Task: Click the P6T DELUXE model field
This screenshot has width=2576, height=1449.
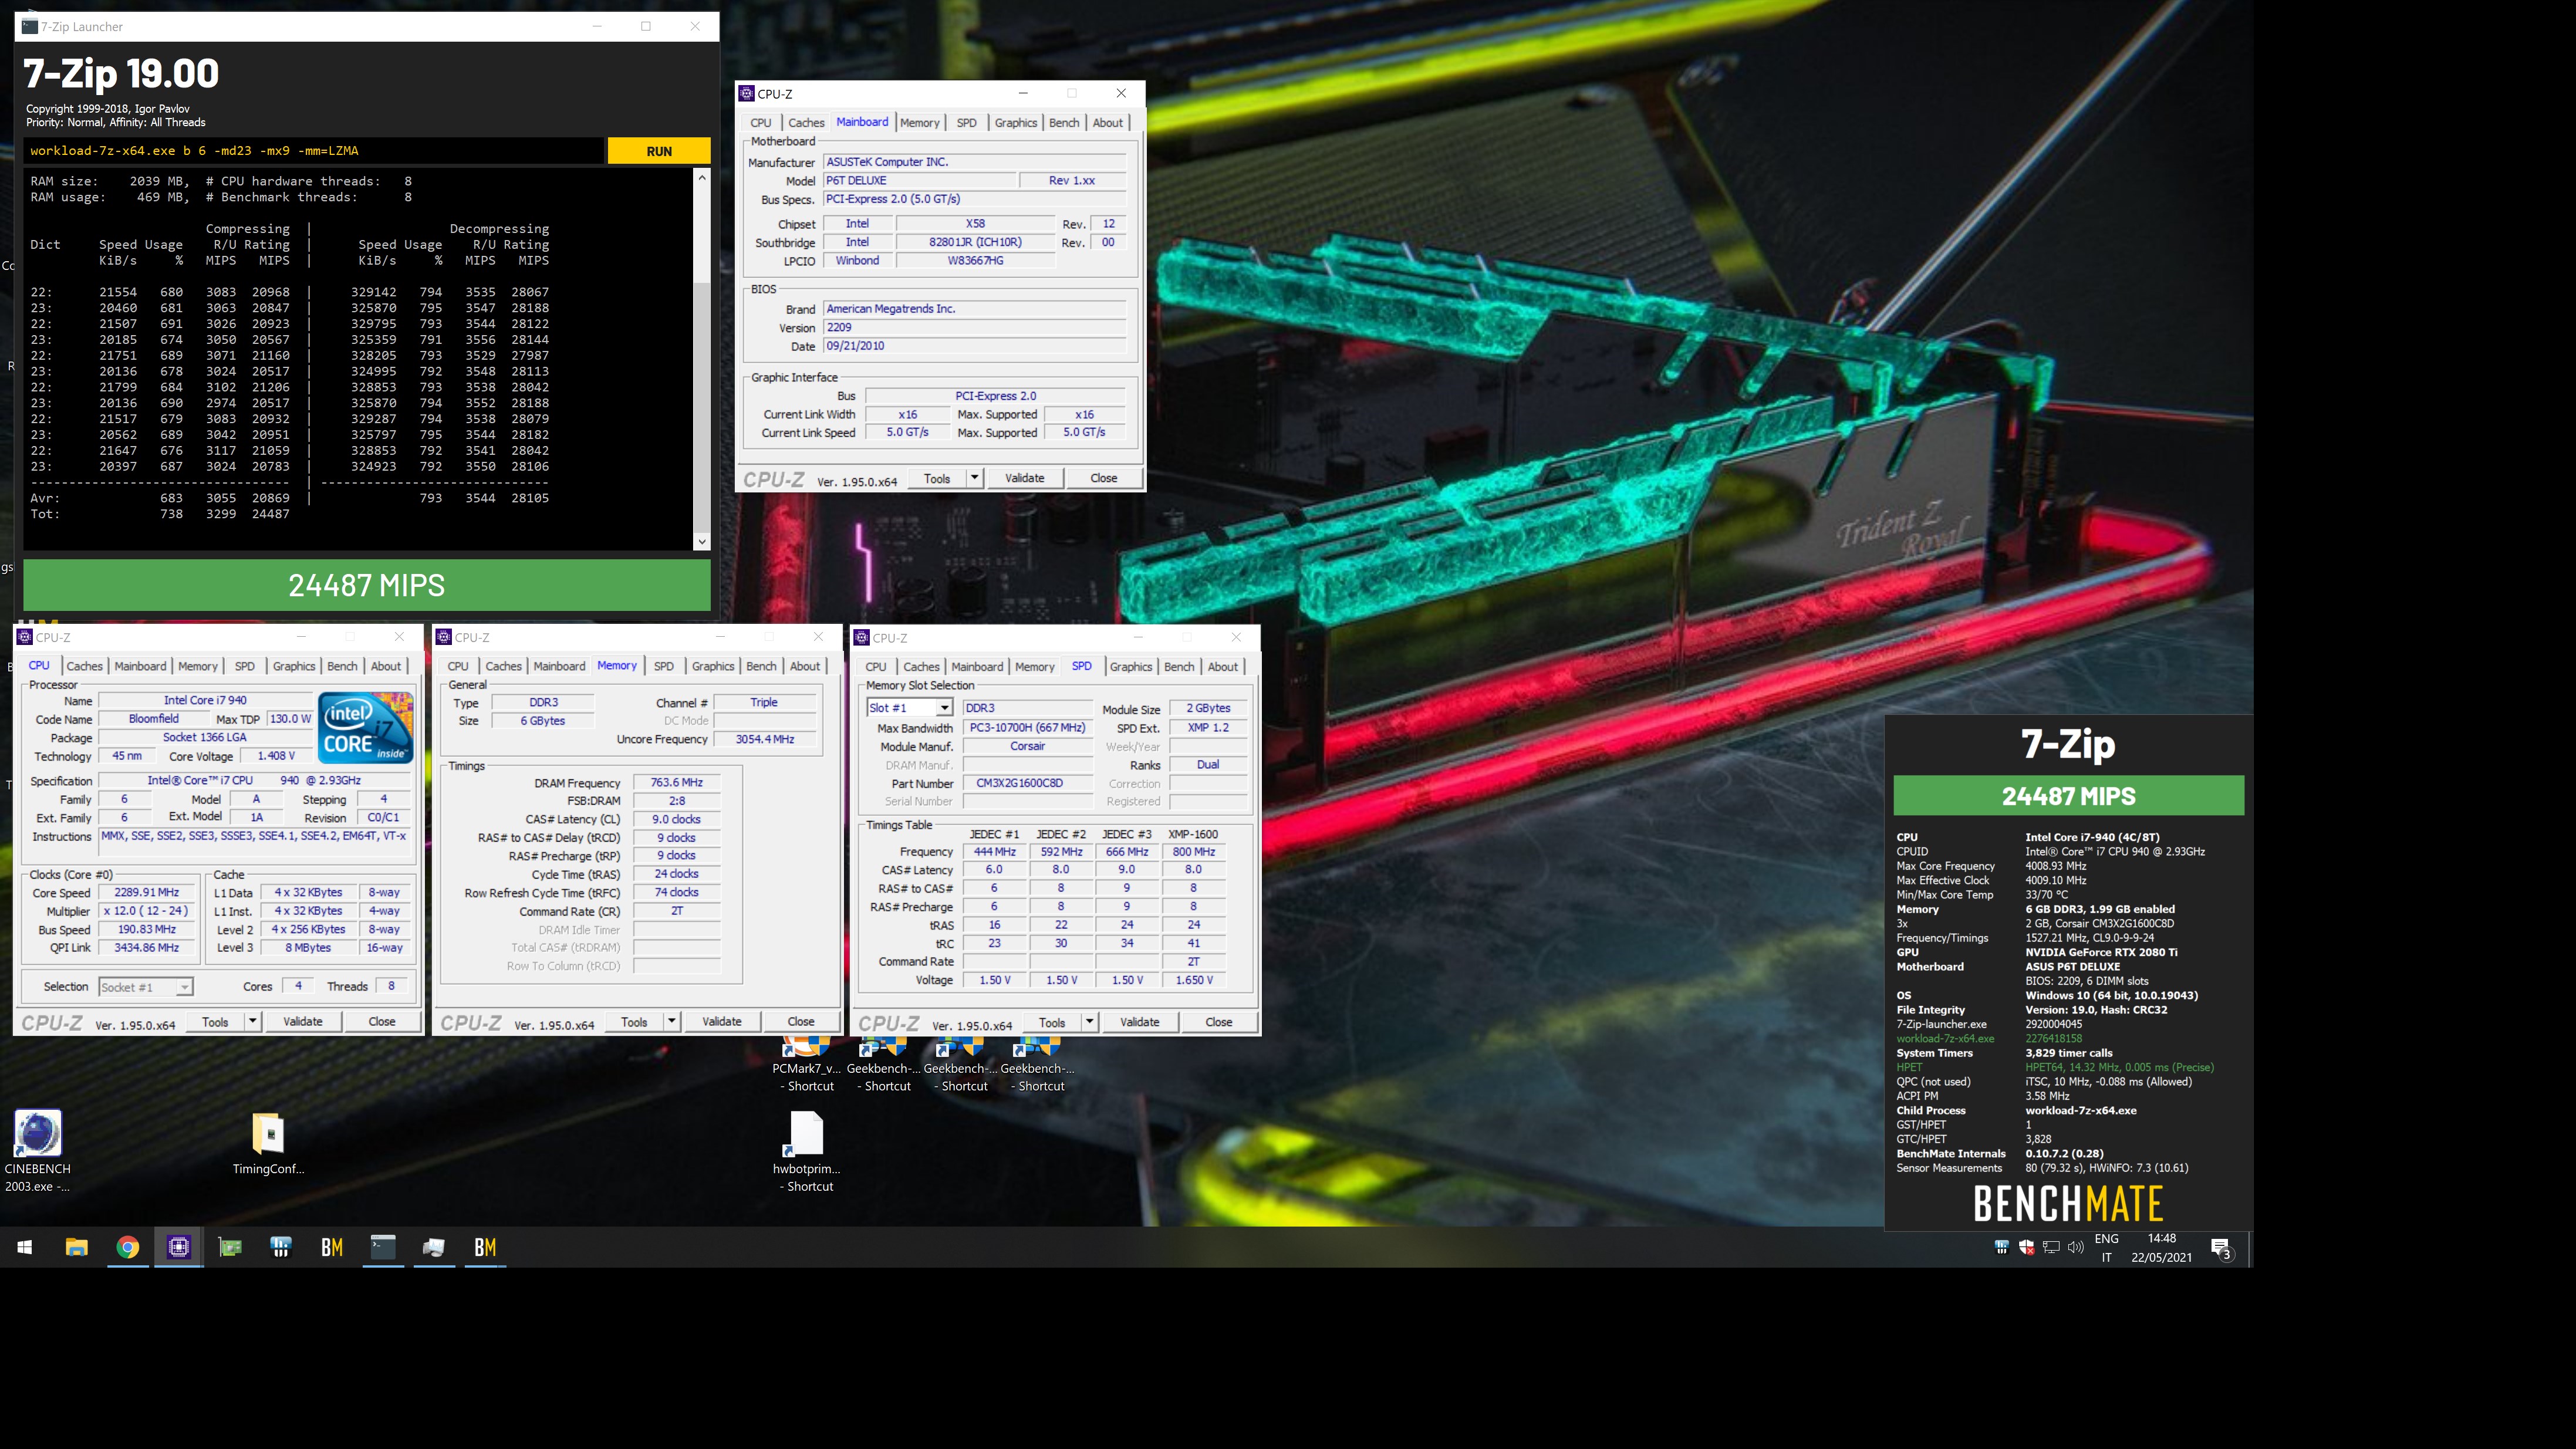Action: coord(919,181)
